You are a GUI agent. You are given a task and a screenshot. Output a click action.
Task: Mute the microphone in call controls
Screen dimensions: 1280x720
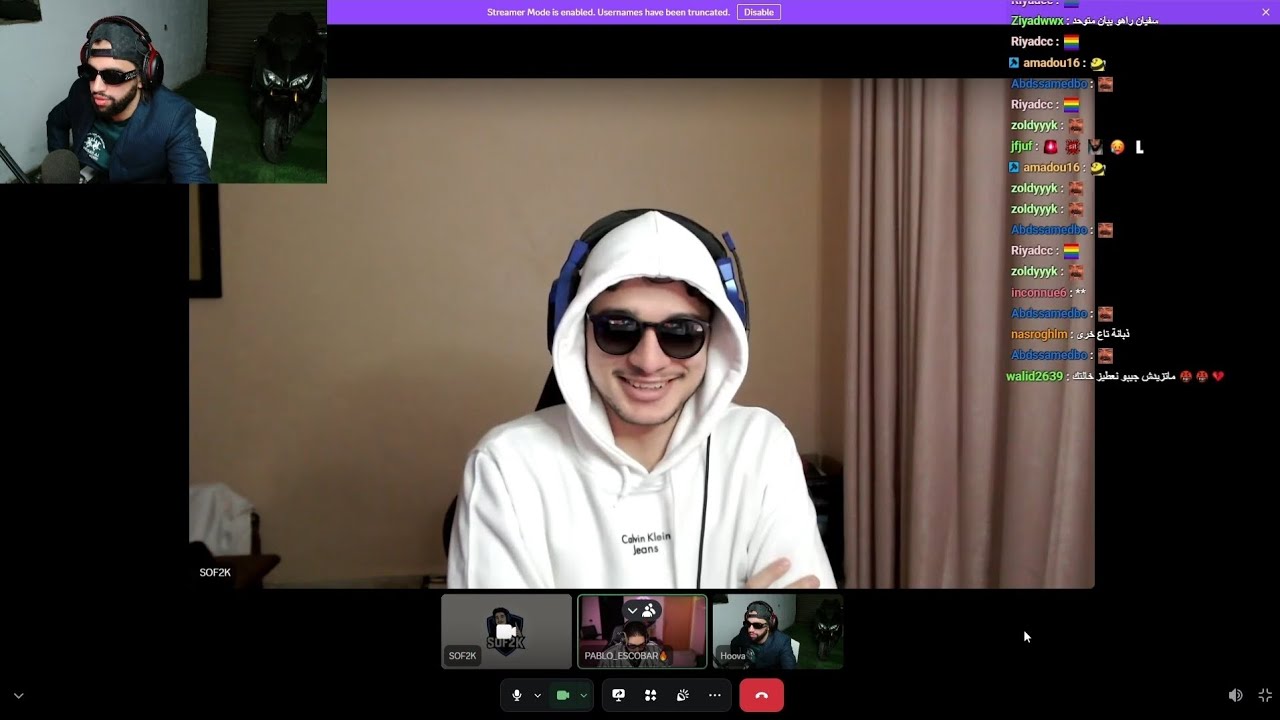pyautogui.click(x=516, y=695)
